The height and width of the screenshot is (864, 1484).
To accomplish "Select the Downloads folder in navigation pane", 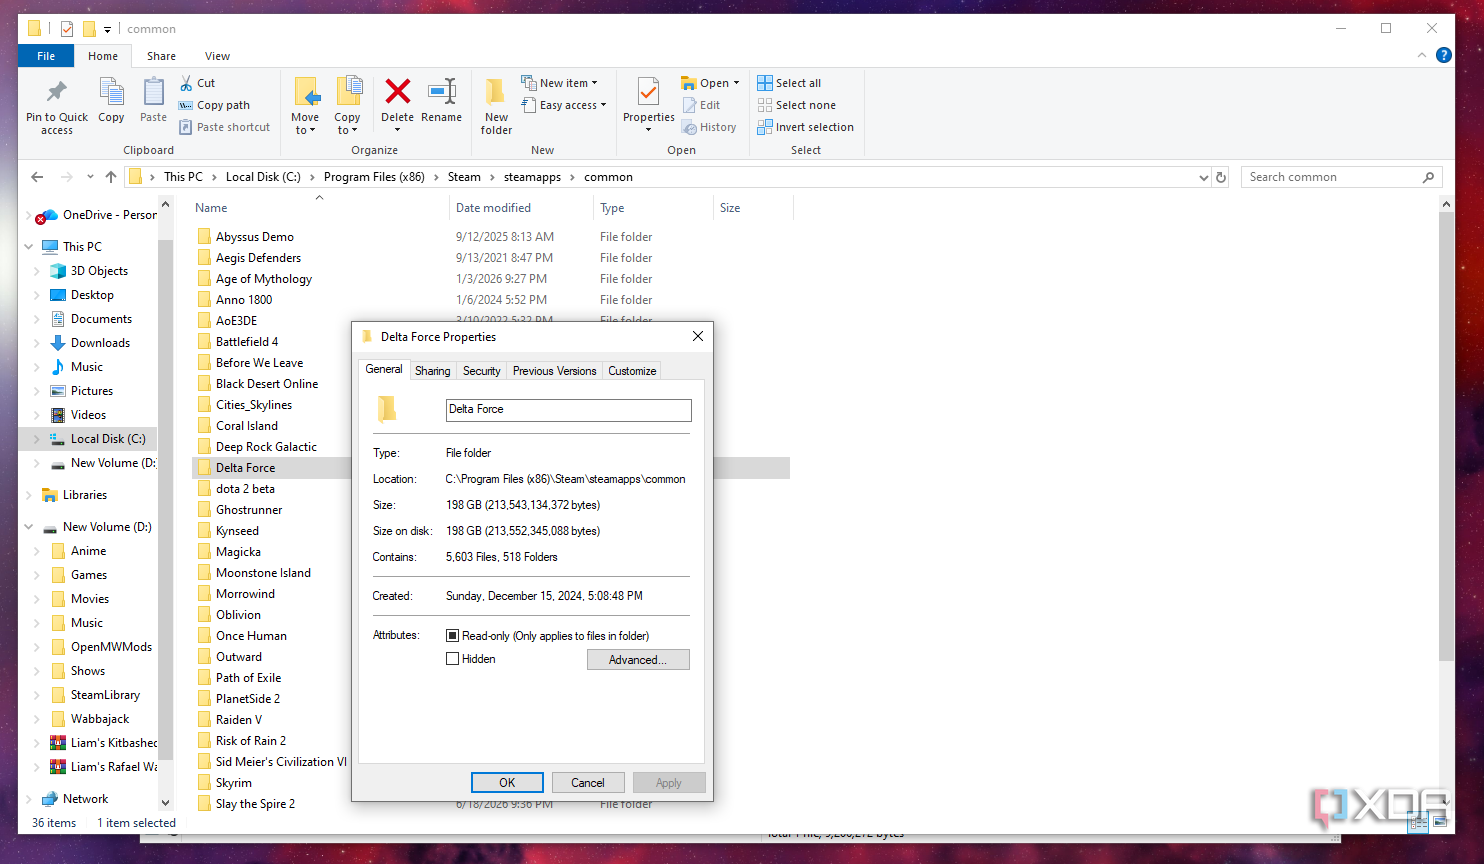I will [x=100, y=343].
